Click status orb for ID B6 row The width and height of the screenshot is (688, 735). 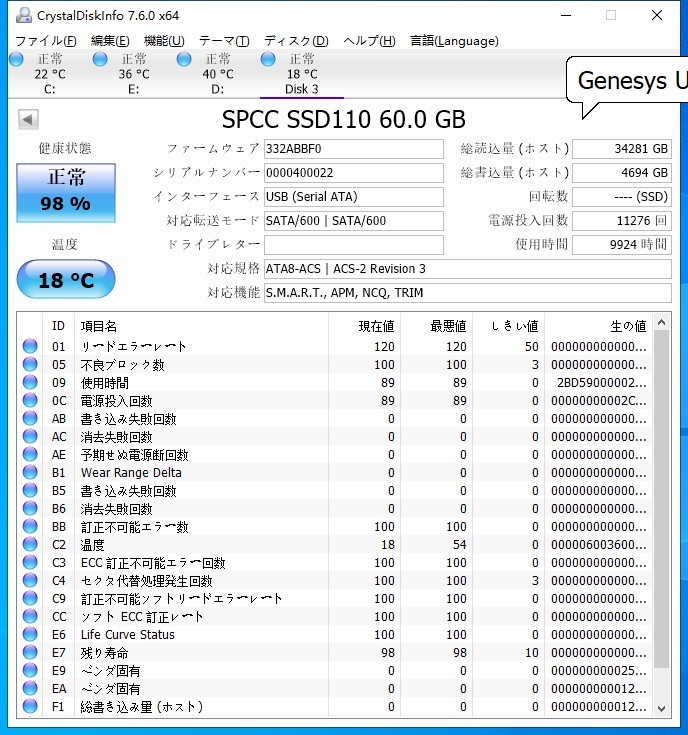[30, 508]
